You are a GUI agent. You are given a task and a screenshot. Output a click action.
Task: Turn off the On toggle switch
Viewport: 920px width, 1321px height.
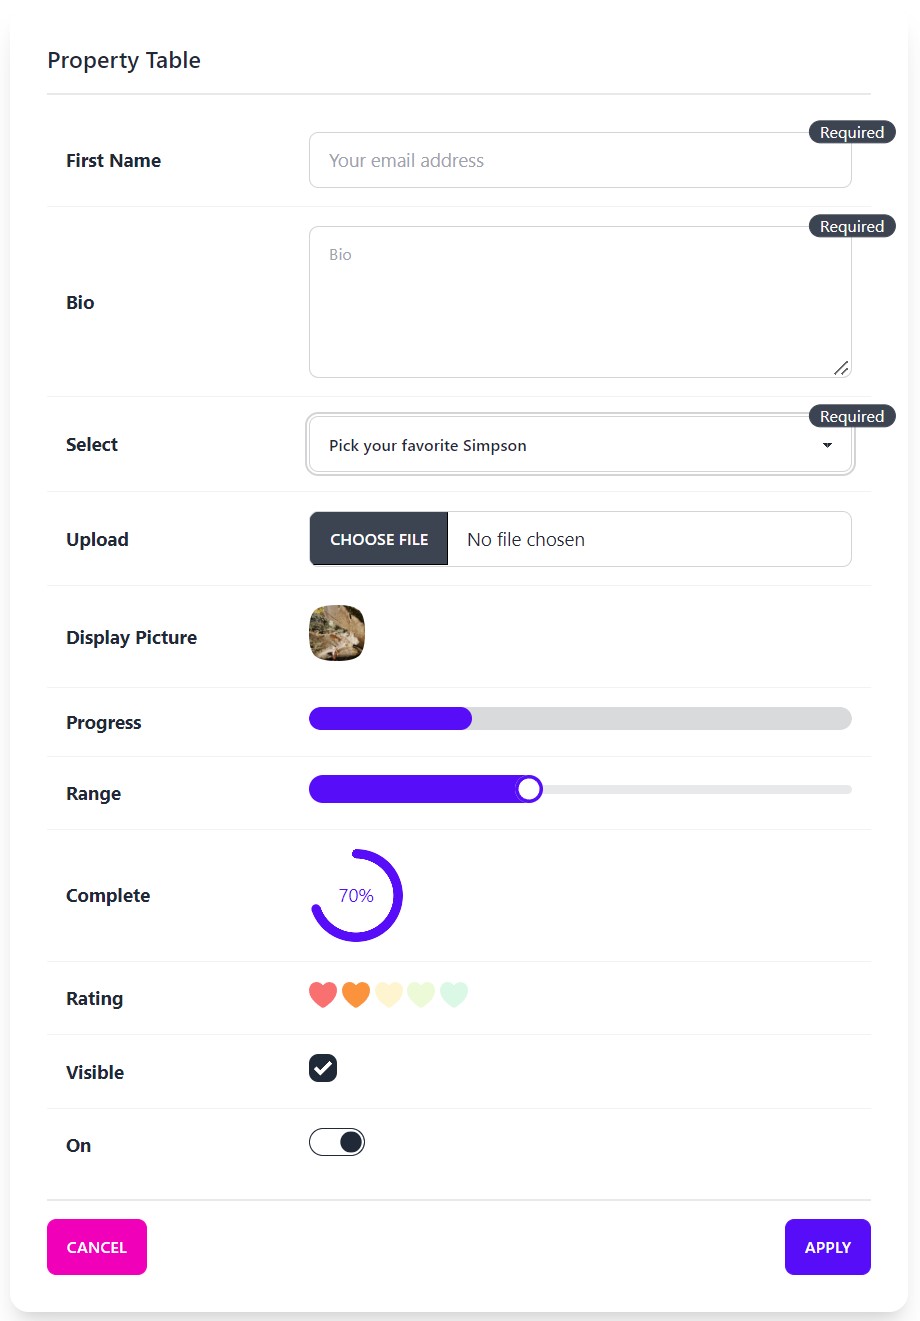click(337, 1142)
